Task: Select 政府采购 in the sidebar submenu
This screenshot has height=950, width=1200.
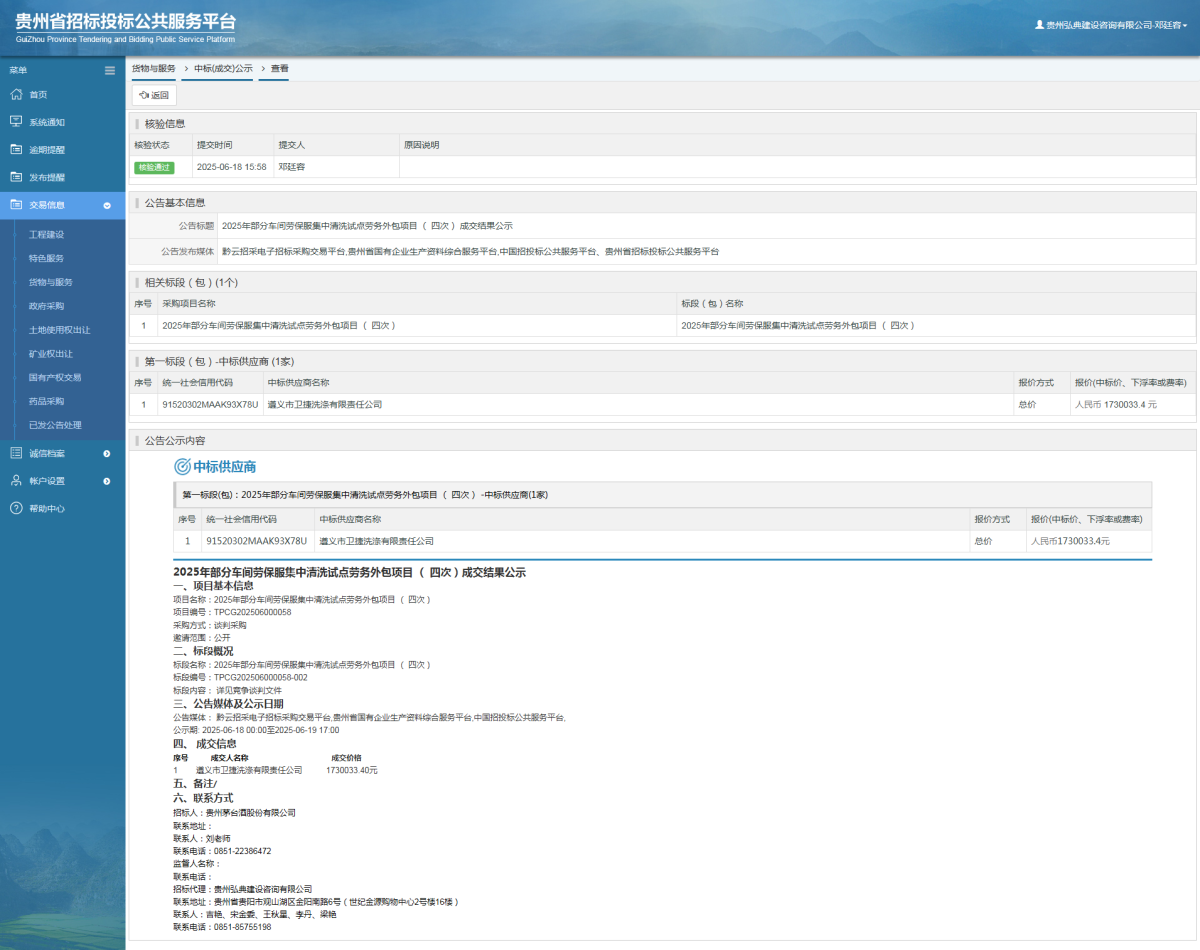Action: pos(46,306)
